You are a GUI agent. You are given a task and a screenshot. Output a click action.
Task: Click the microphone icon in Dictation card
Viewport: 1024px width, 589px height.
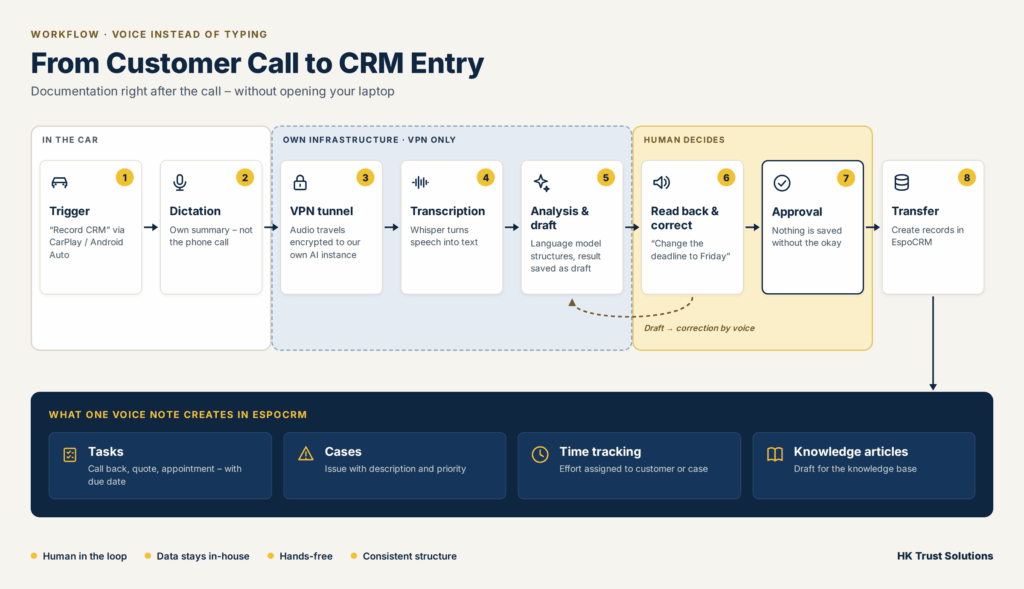coord(180,182)
